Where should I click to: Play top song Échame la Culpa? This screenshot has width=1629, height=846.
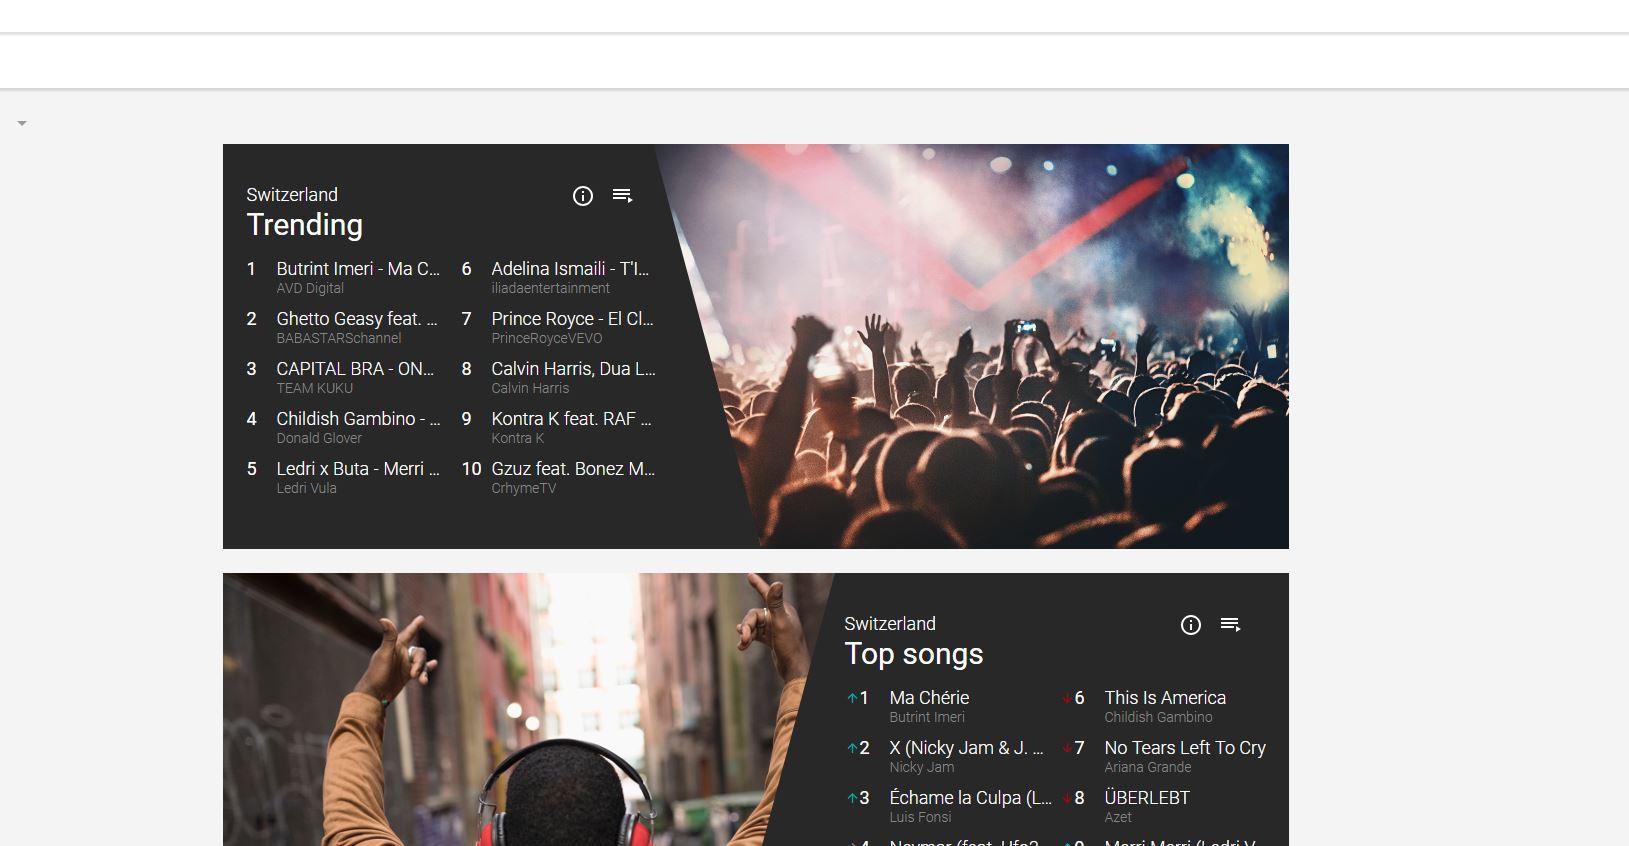[x=970, y=798]
